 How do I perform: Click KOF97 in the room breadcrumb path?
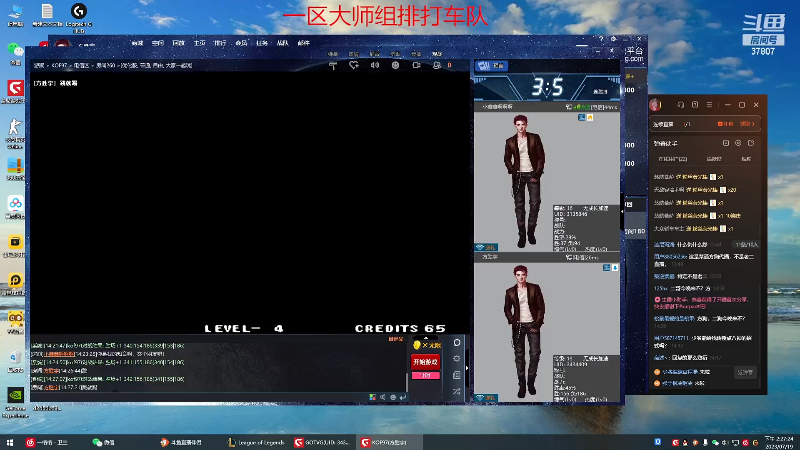point(59,66)
